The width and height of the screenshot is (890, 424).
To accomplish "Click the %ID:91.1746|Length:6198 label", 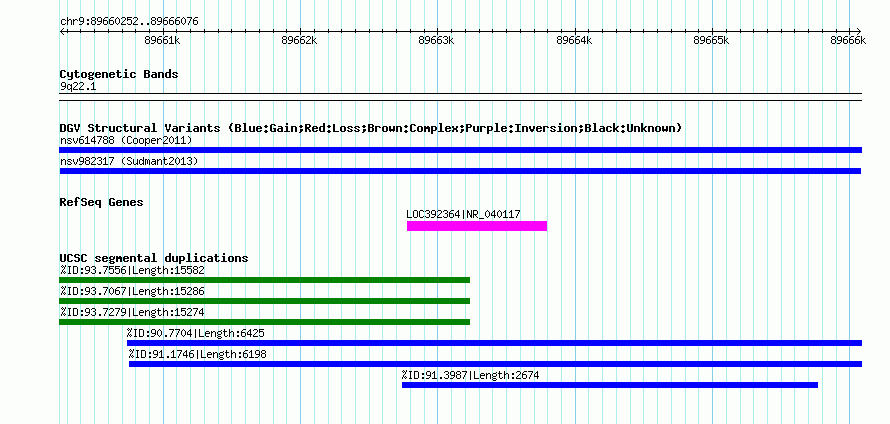I will click(x=198, y=355).
